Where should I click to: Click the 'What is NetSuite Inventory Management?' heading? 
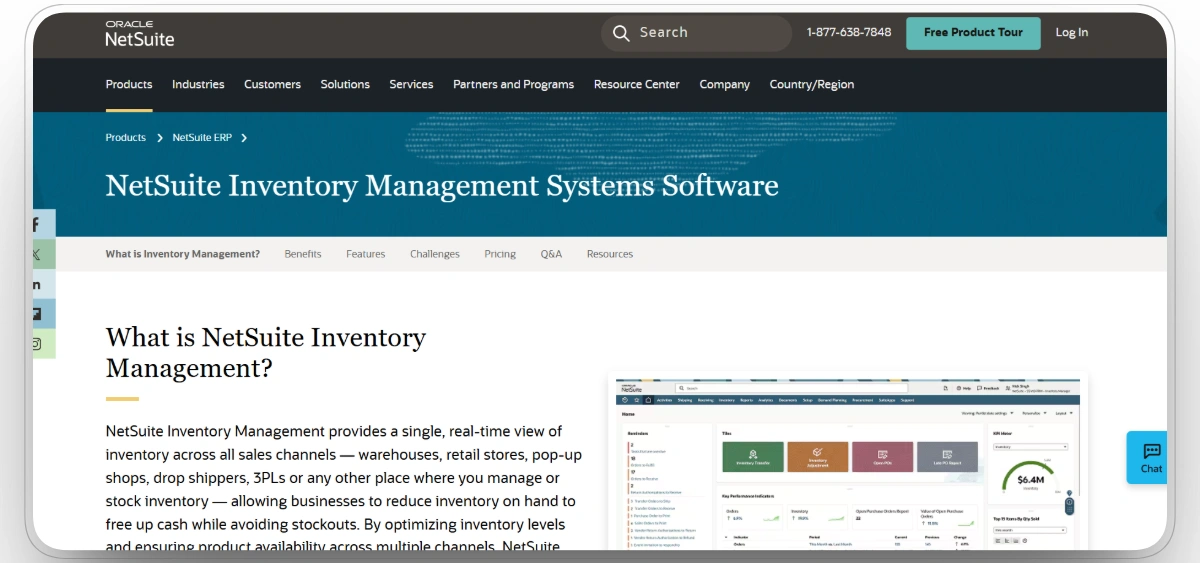tap(266, 353)
